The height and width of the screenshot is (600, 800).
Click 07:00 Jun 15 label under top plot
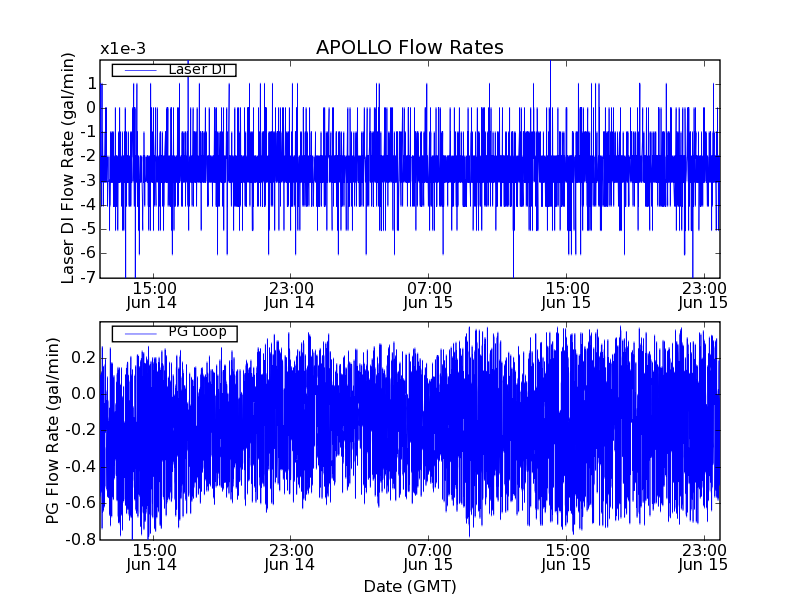pos(428,295)
